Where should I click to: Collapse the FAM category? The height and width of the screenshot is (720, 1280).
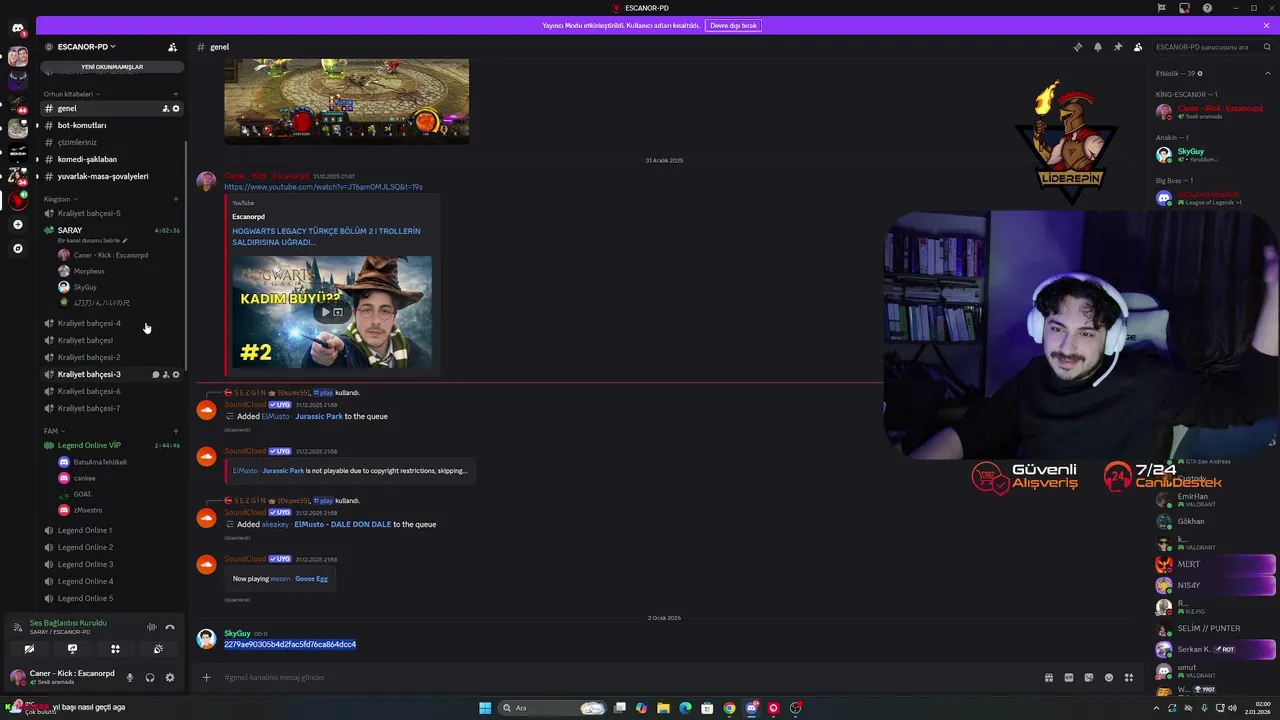[52, 431]
